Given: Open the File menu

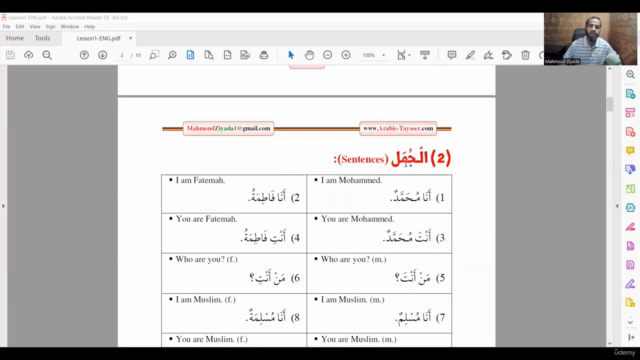Looking at the screenshot, I should [x=7, y=27].
